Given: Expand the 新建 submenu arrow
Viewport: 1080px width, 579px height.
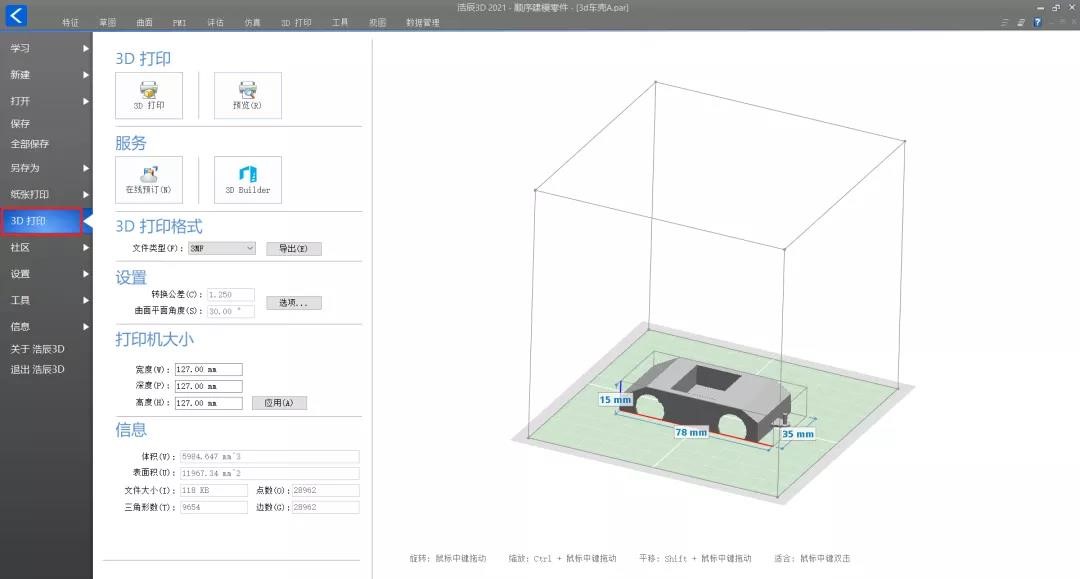Looking at the screenshot, I should tap(86, 74).
